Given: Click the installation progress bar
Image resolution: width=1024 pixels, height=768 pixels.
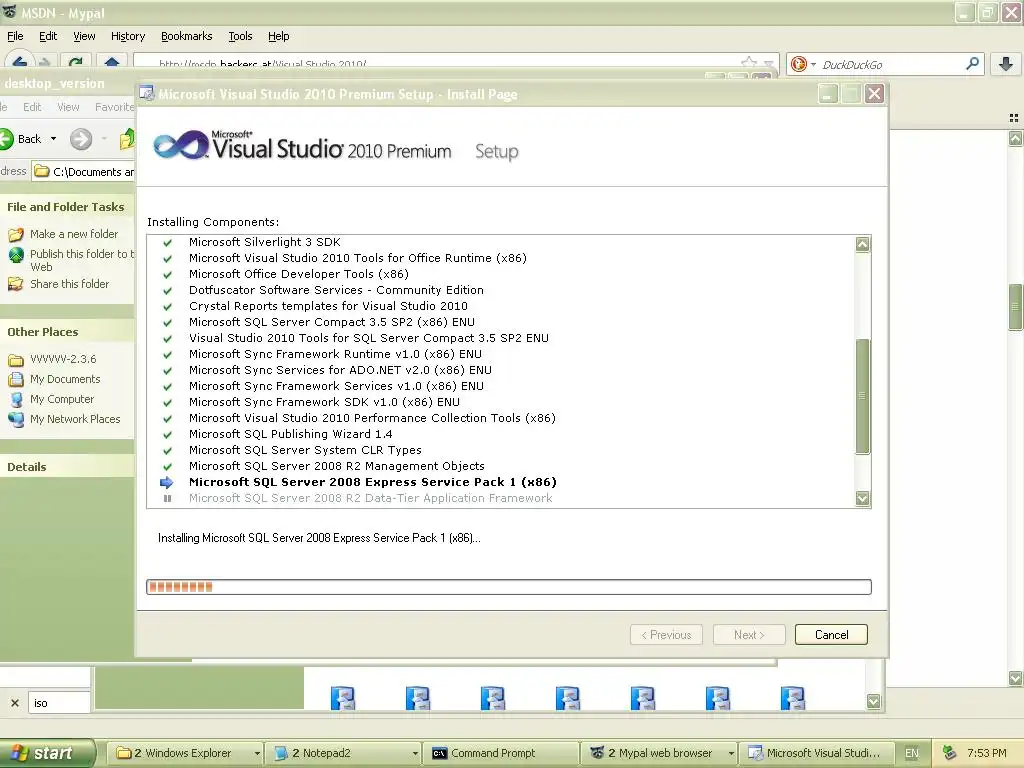Looking at the screenshot, I should pyautogui.click(x=509, y=586).
